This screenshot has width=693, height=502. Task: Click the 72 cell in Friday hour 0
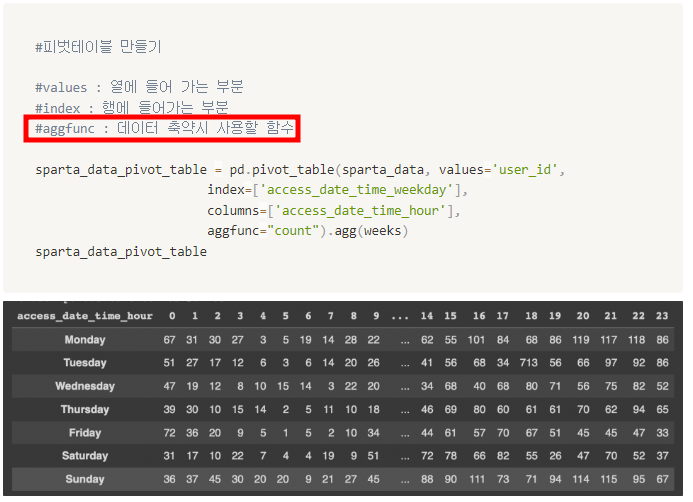169,433
